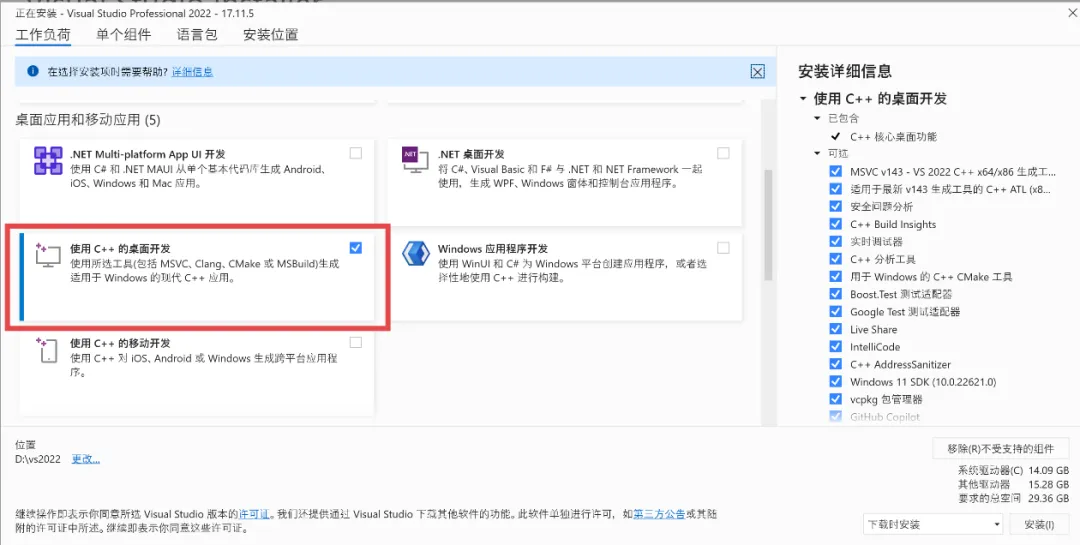The width and height of the screenshot is (1080, 545).
Task: Uncheck IntelliCode checkbox
Action: 835,347
